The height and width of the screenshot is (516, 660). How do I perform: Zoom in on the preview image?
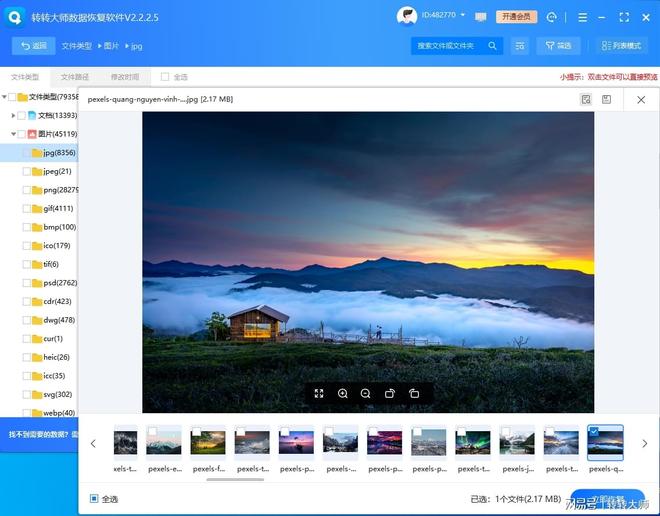[343, 394]
